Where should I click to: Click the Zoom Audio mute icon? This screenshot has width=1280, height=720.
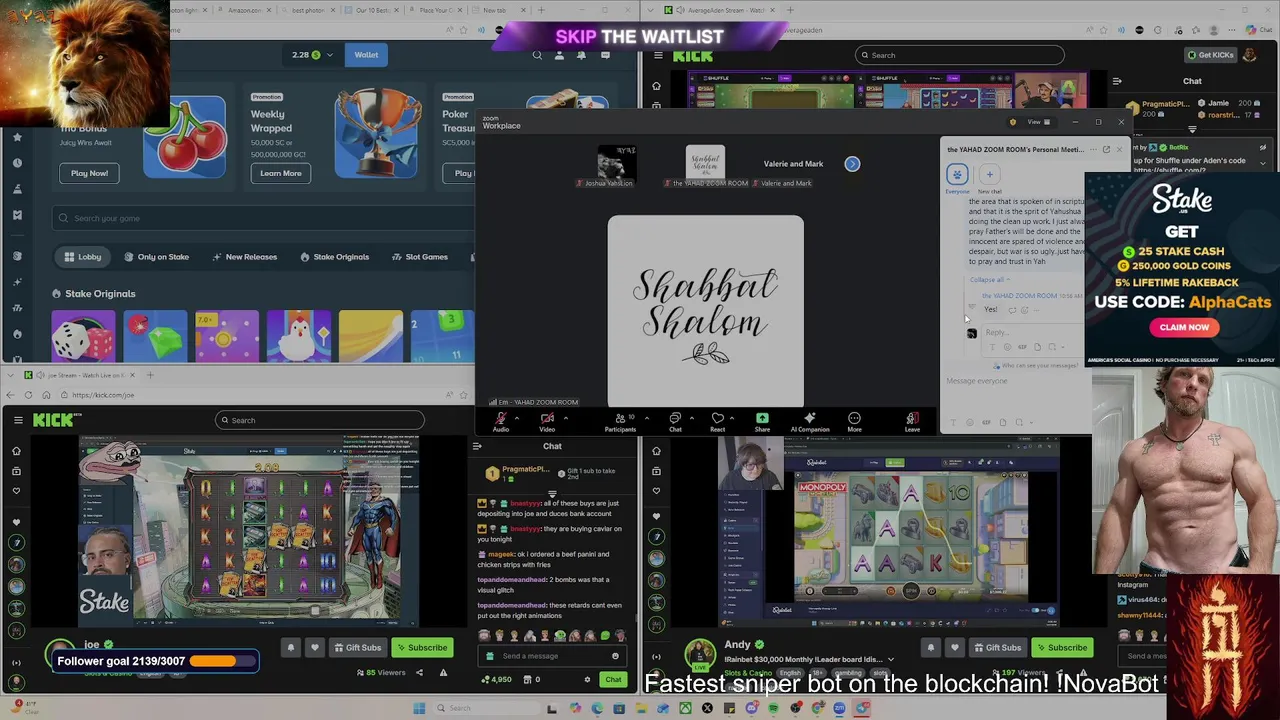point(501,418)
